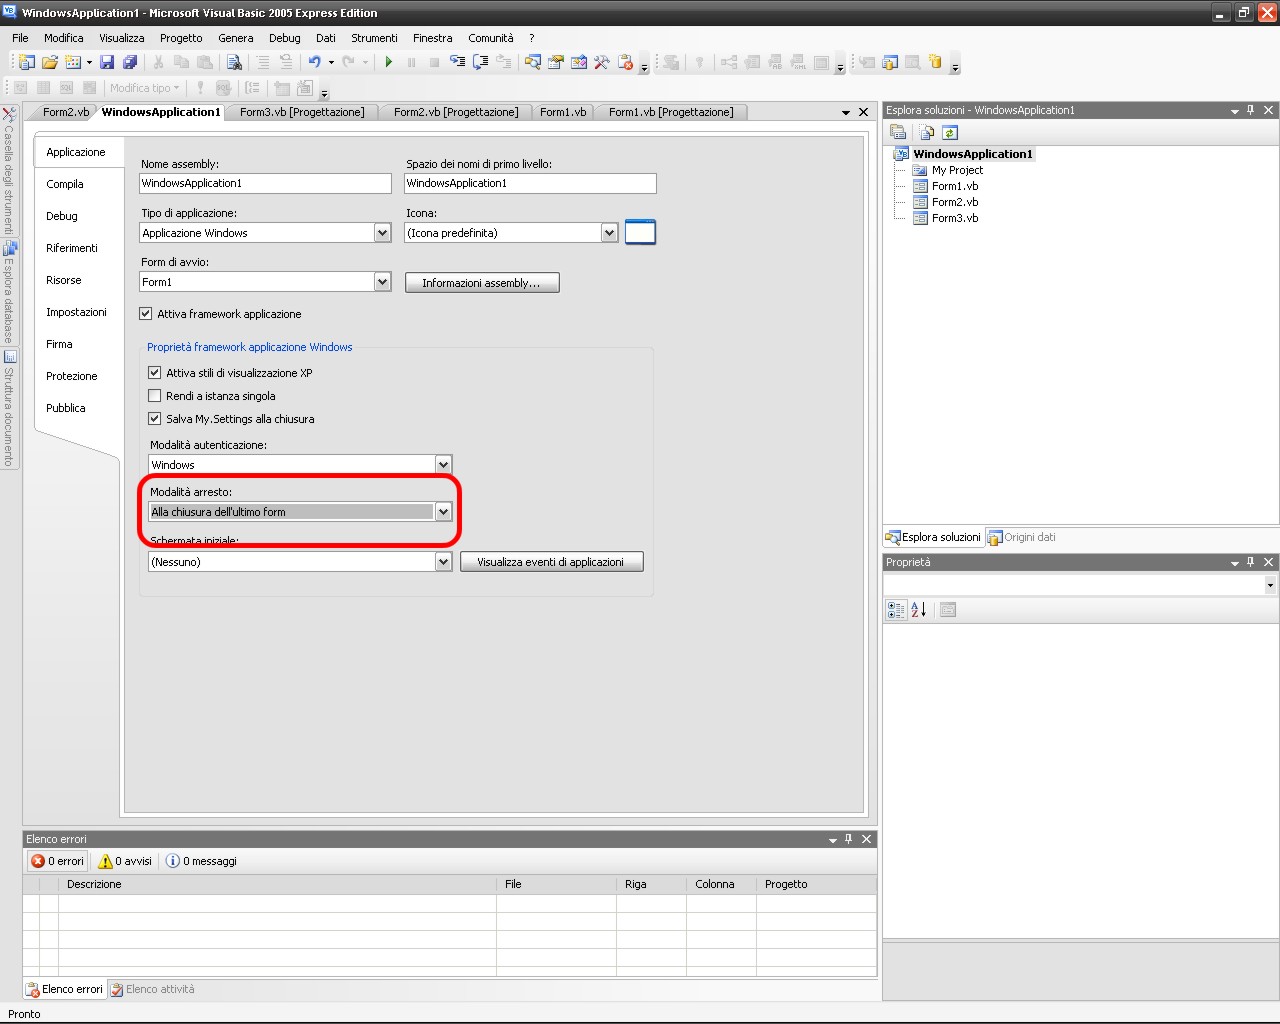Click the Nome assembly text field
The height and width of the screenshot is (1024, 1280).
tap(265, 183)
